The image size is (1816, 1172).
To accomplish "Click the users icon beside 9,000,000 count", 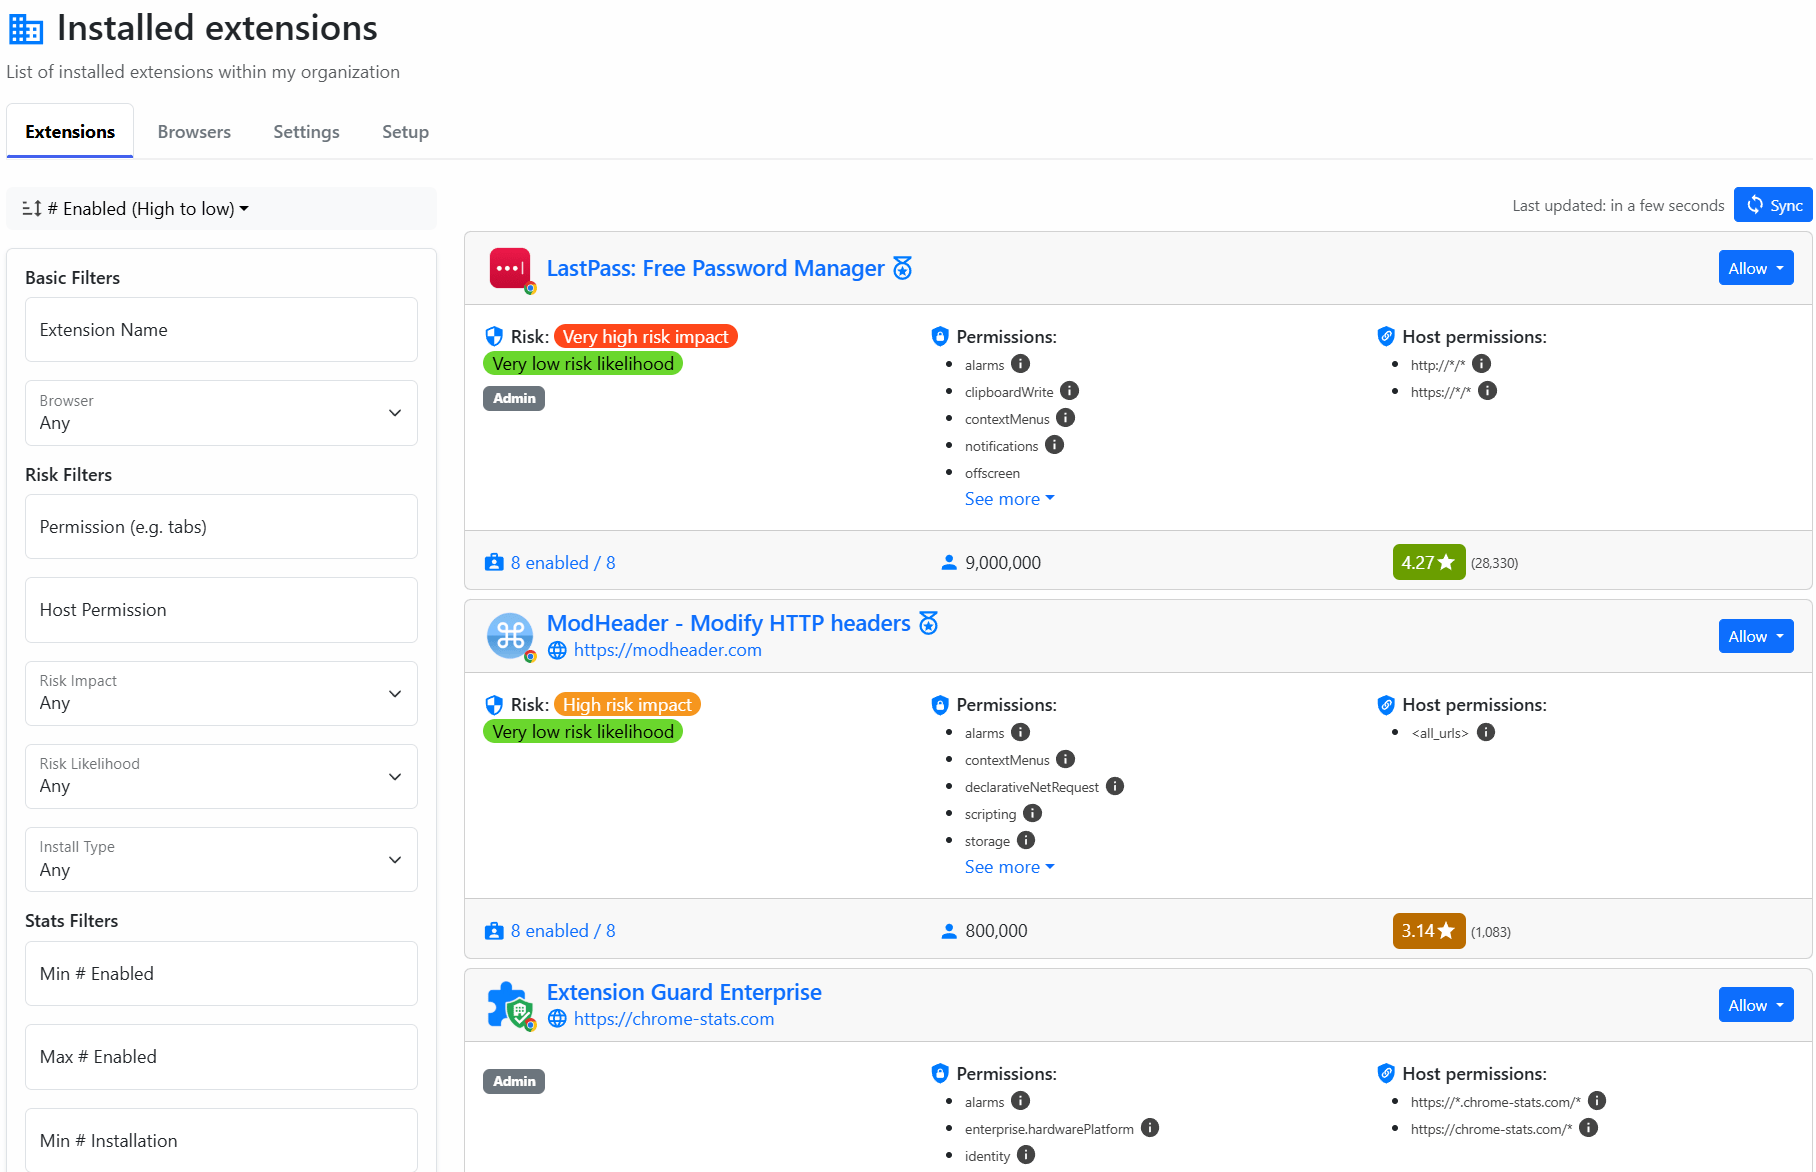I will coord(949,563).
